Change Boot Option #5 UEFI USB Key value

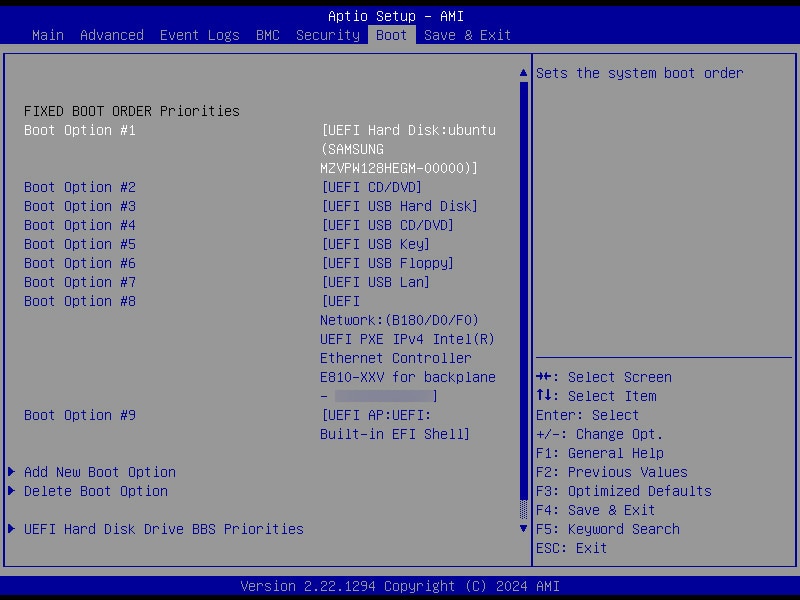point(376,244)
